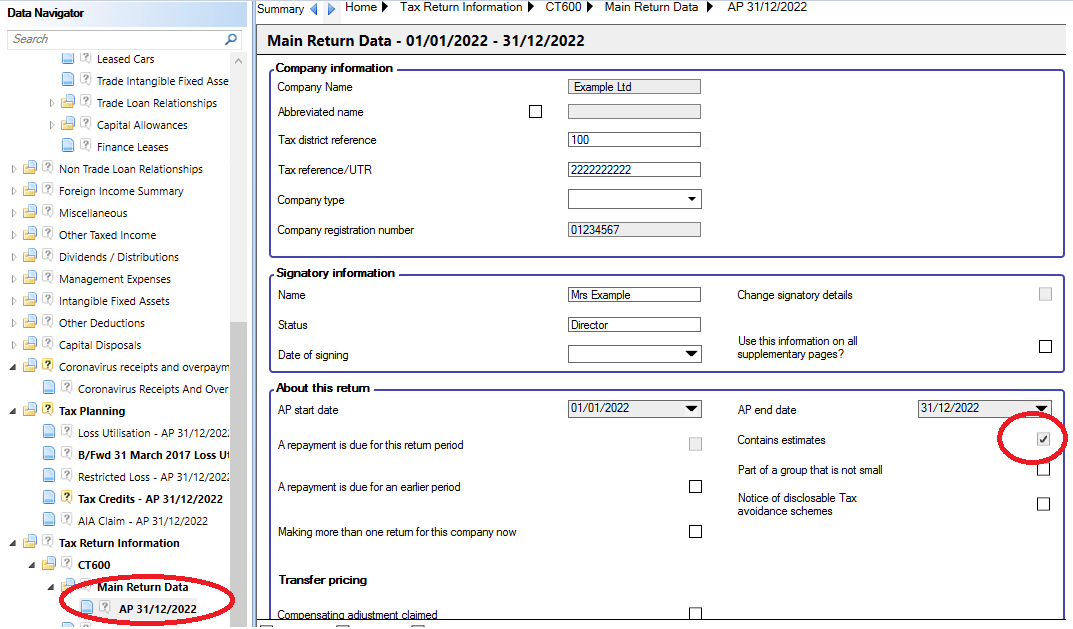Click the page icon of Leased Cars
1073x629 pixels.
68,58
